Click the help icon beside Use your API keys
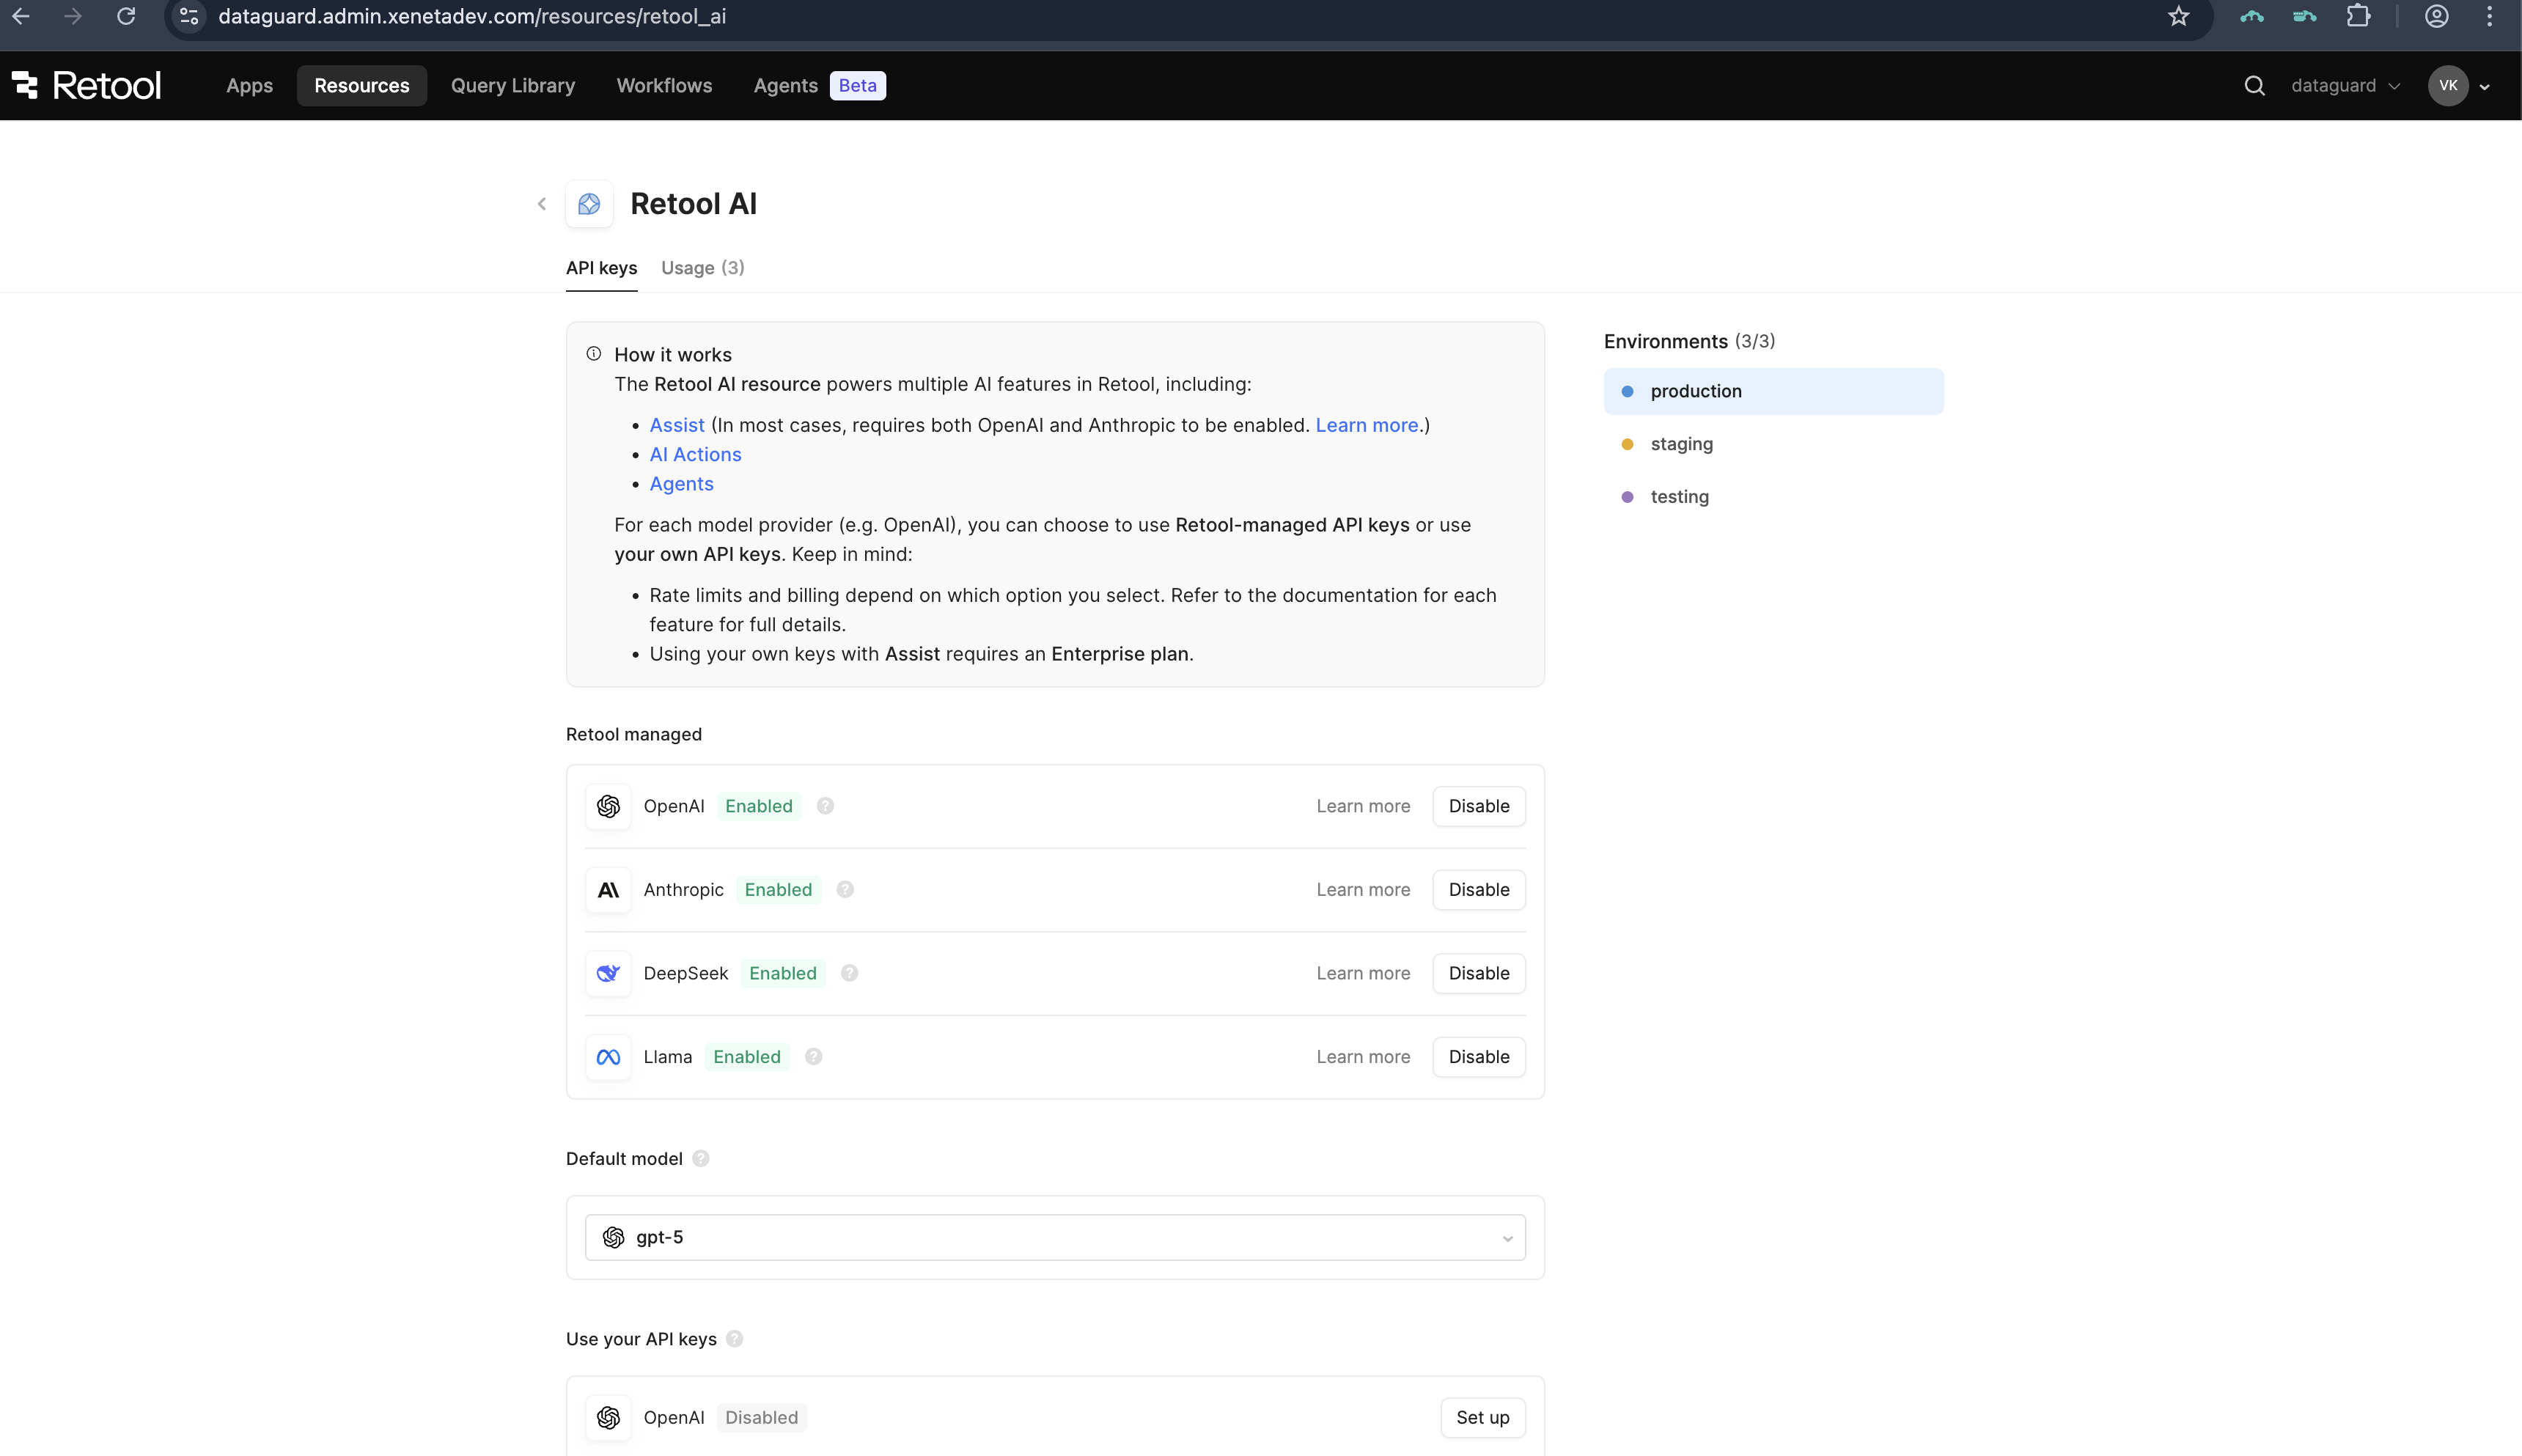Screen dimensions: 2522x1456 coord(735,1338)
